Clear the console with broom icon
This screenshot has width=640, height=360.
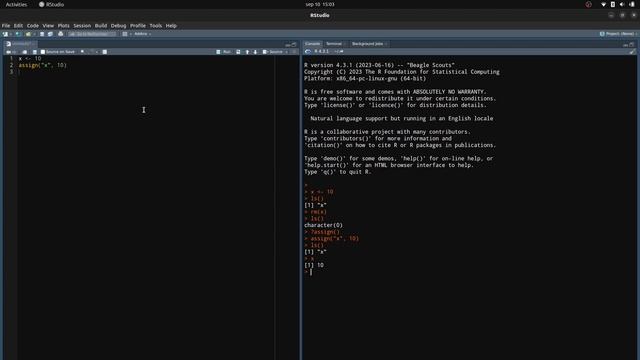tap(632, 52)
